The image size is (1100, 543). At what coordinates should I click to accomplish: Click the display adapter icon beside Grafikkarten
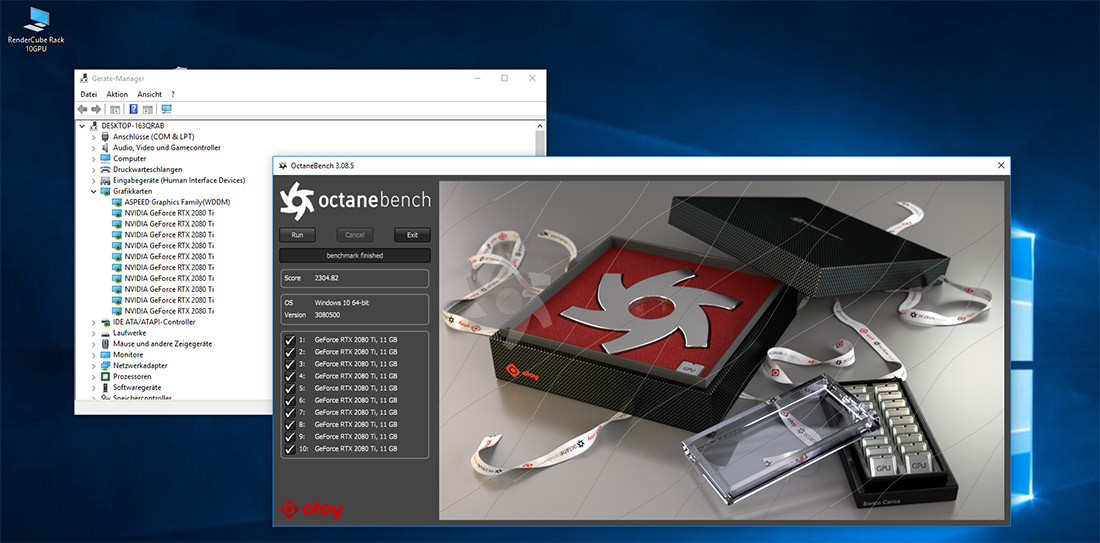105,192
